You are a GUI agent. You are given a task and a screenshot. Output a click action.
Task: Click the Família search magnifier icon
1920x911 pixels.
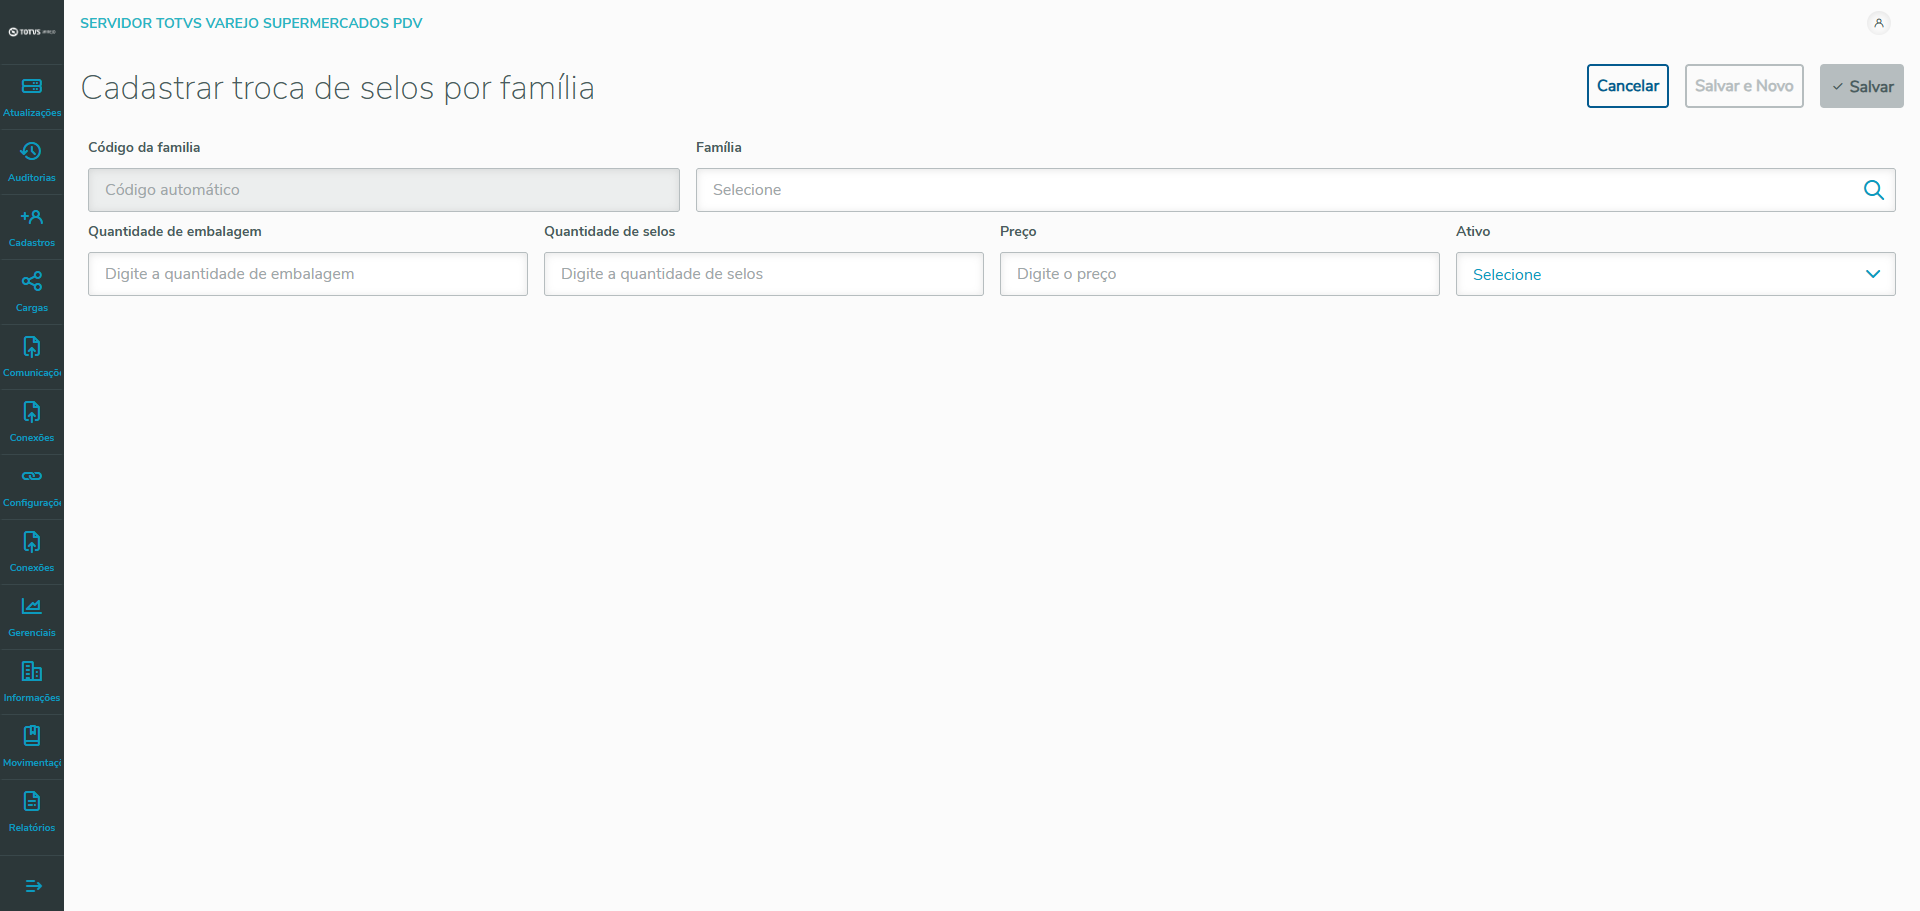(1873, 190)
